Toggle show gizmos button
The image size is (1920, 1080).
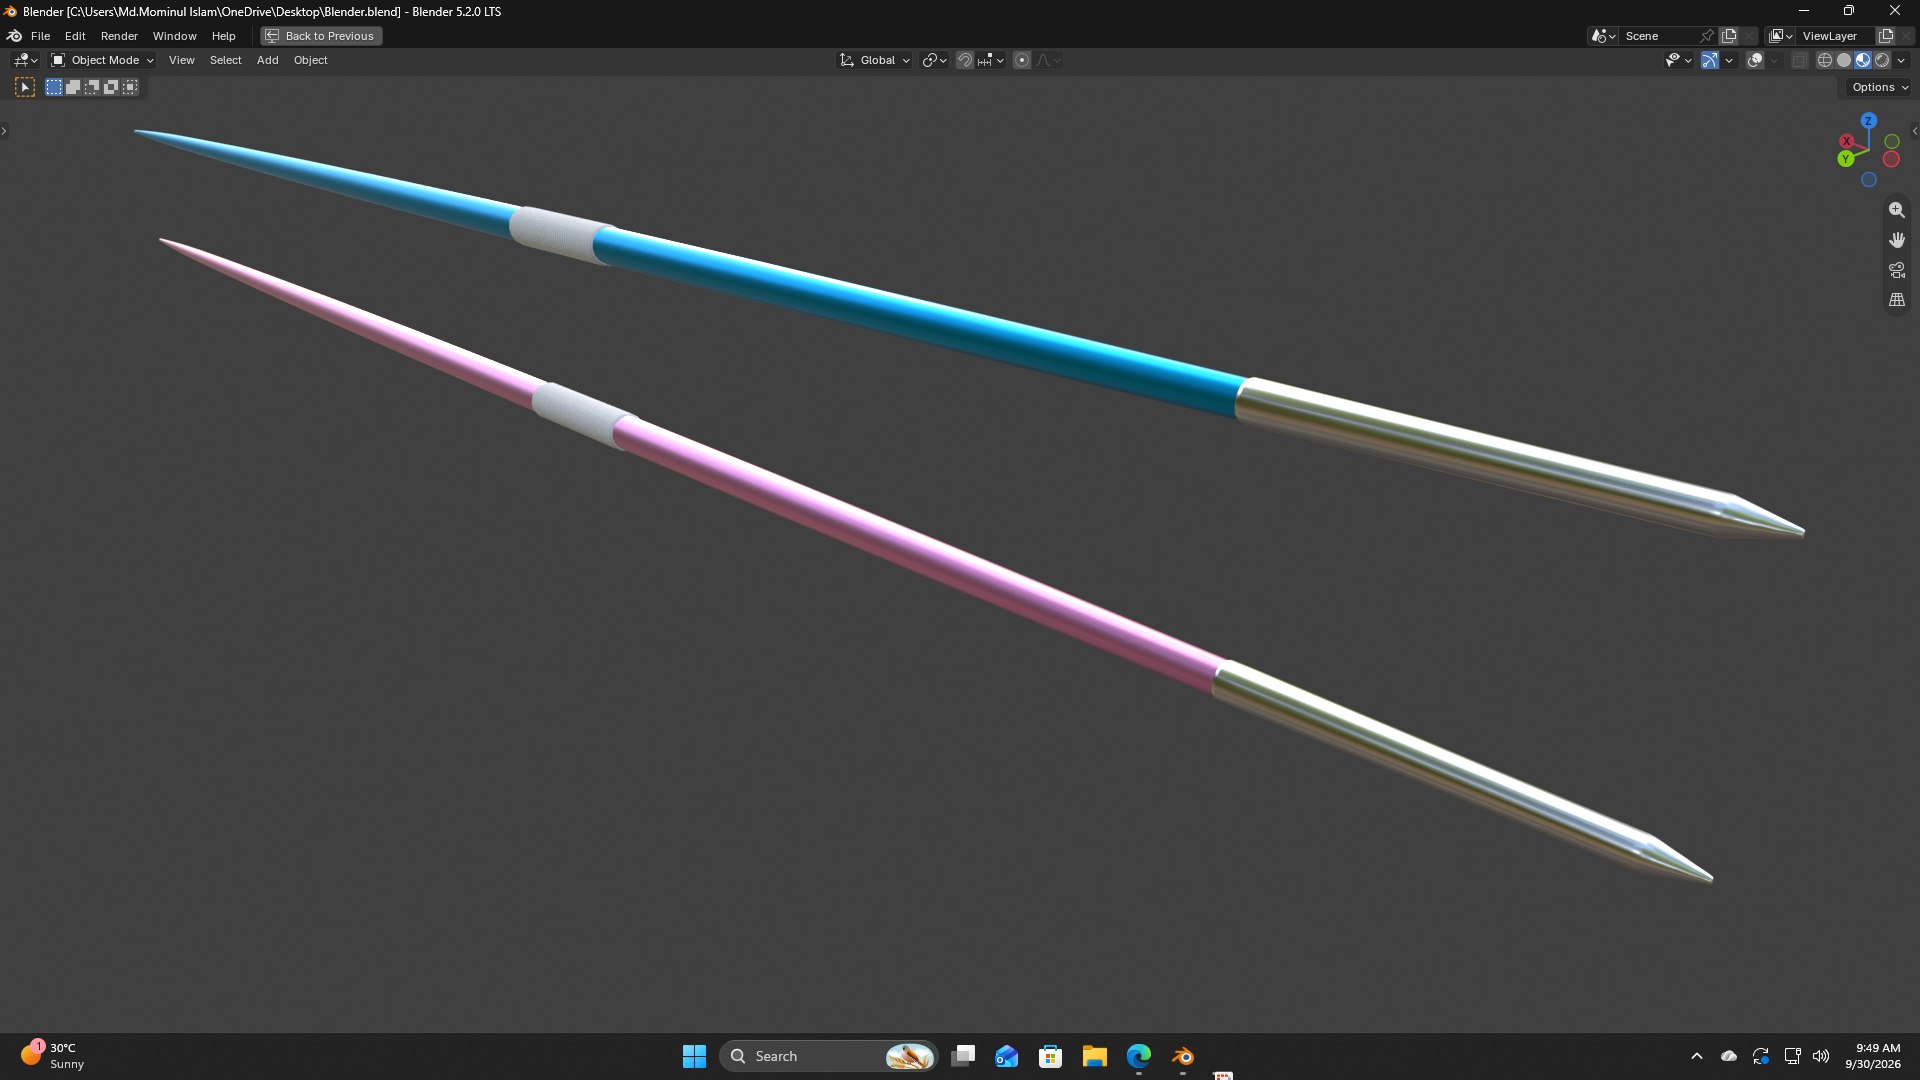[1710, 60]
